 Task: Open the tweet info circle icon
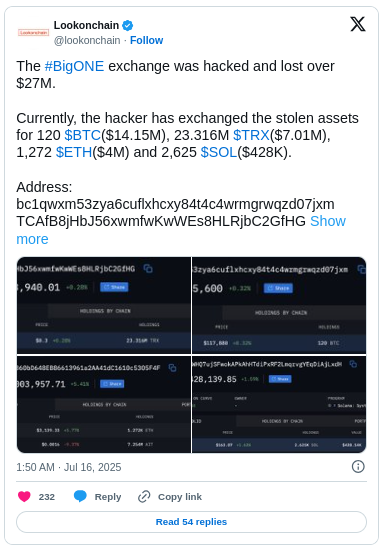[358, 466]
